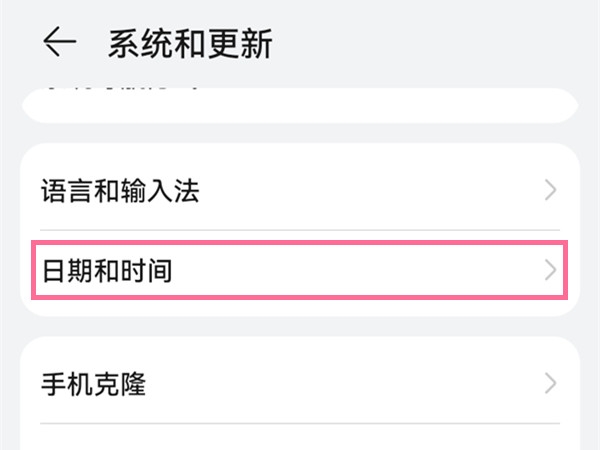The width and height of the screenshot is (600, 450).
Task: Tap the middle of the 日期和时间 row
Action: [300, 270]
